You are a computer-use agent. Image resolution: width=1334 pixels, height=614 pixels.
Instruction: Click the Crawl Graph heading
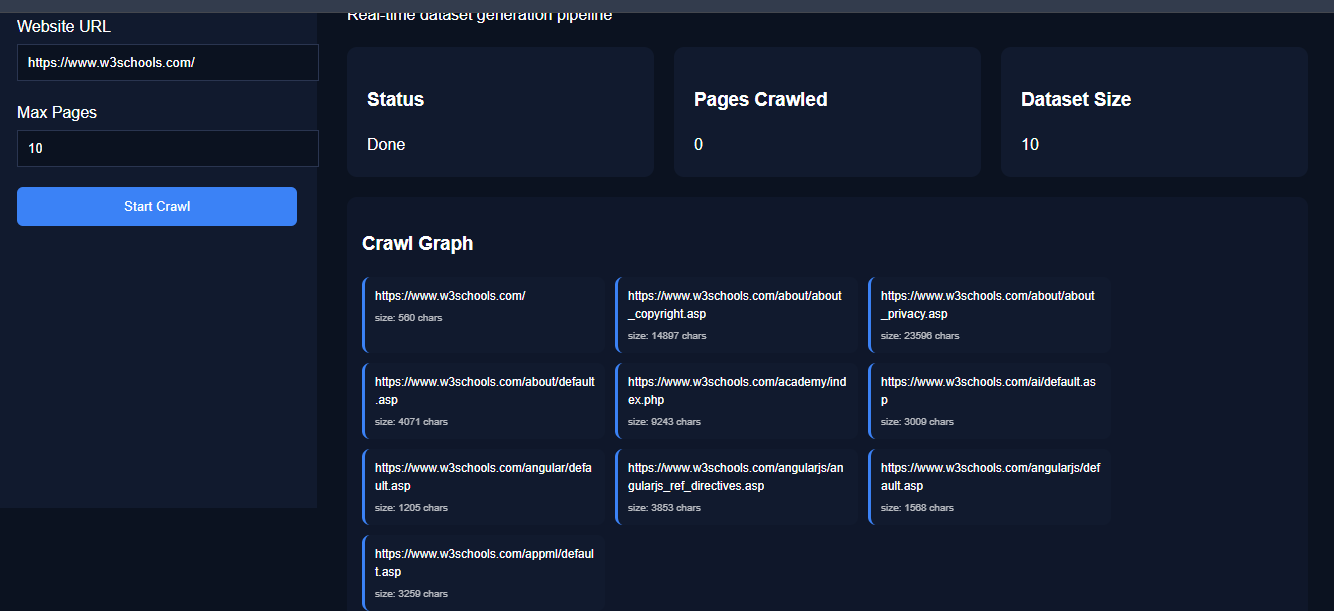pos(418,243)
